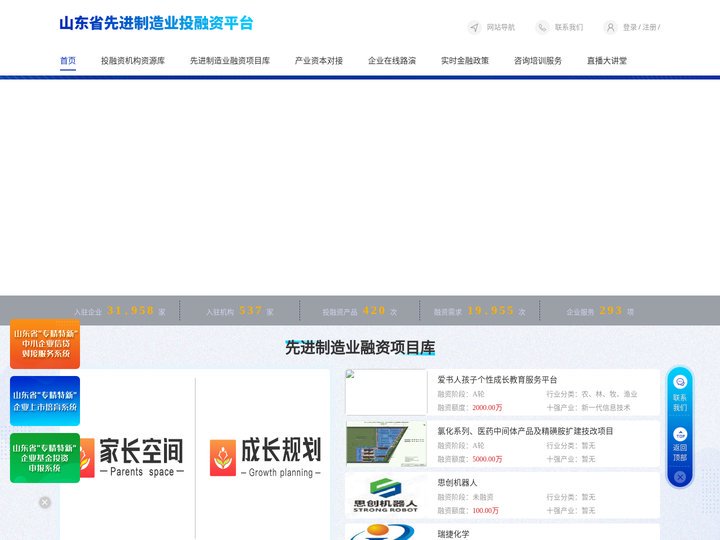Close the left floating tiles panel

[45, 502]
